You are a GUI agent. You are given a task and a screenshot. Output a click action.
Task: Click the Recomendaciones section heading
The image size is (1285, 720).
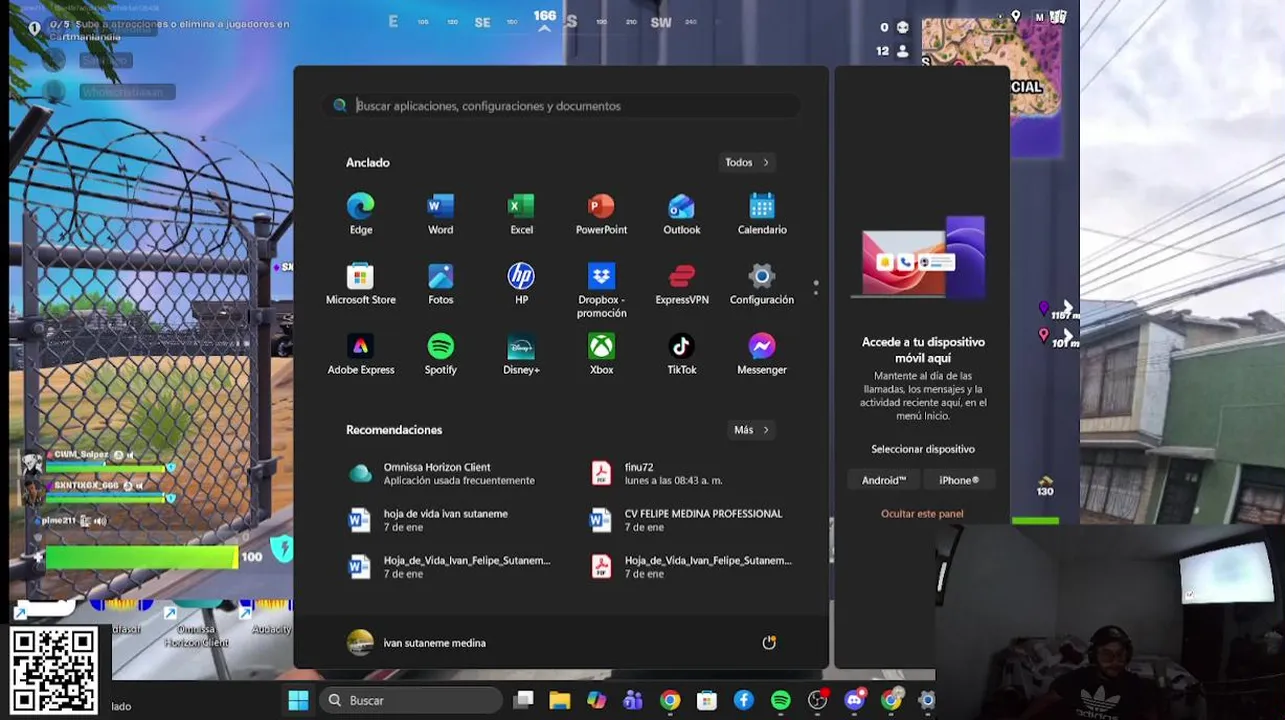pos(394,430)
